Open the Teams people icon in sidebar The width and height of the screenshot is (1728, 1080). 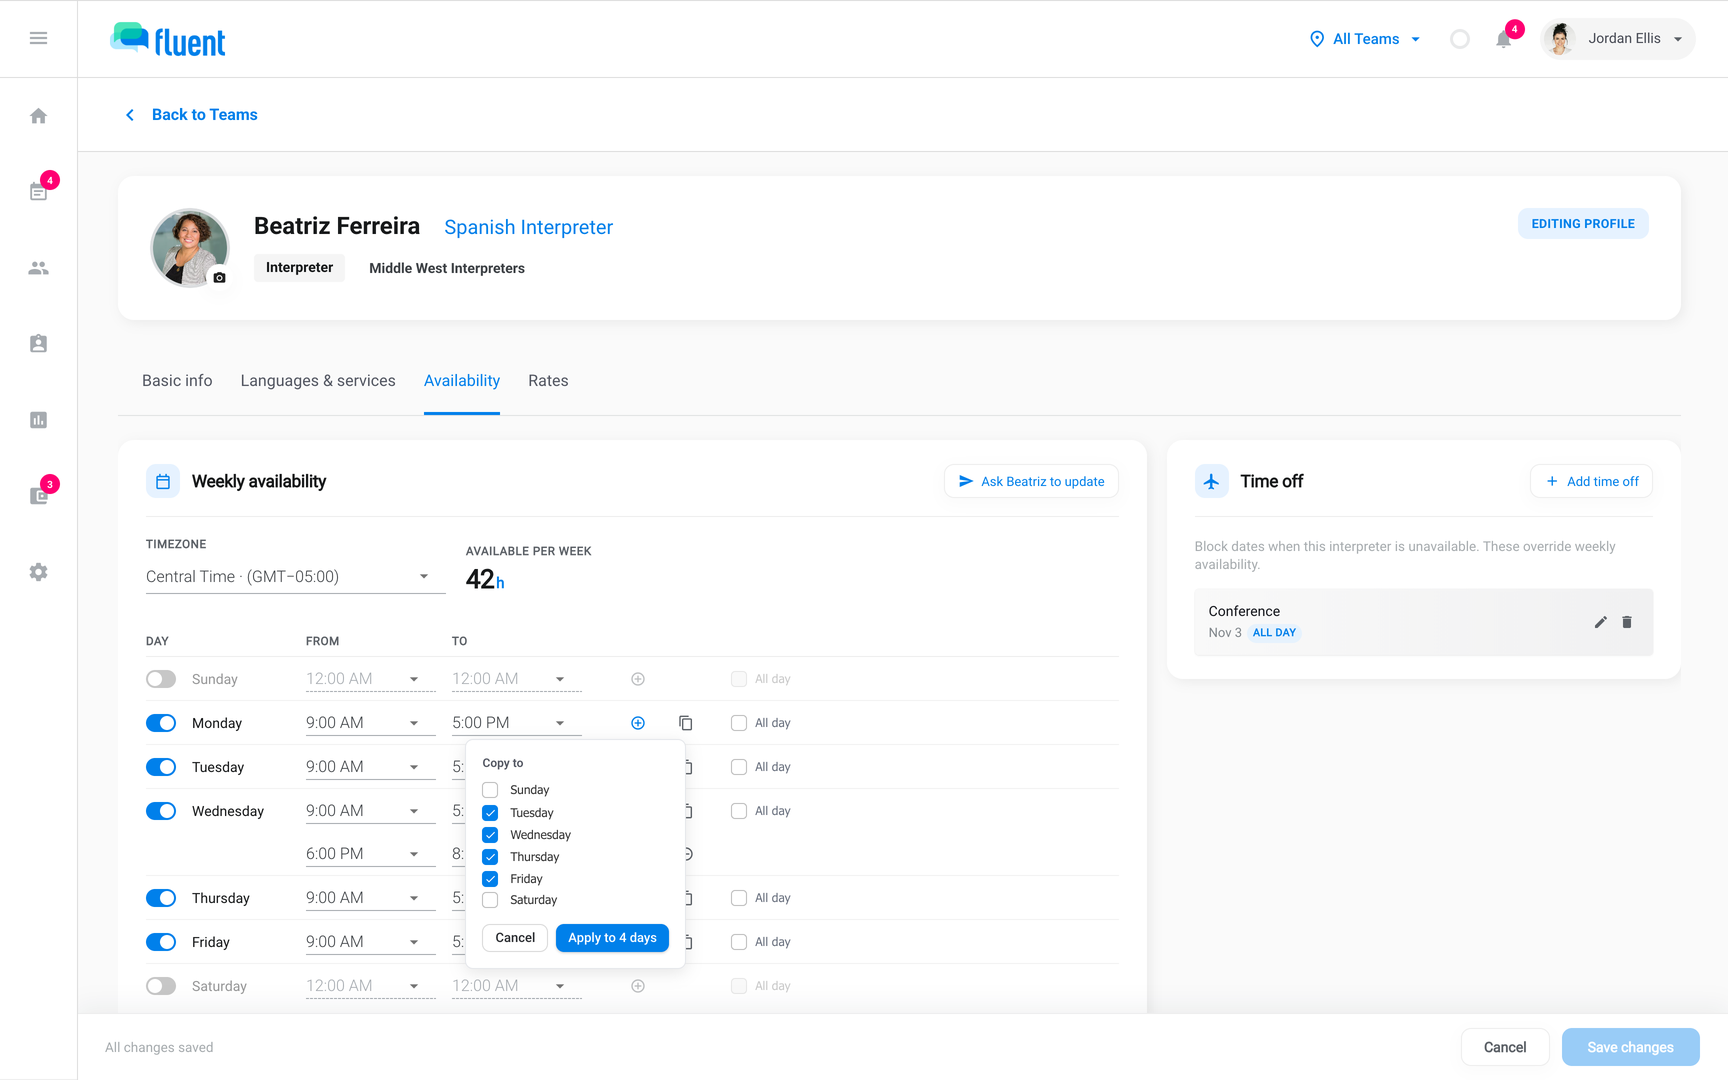click(x=38, y=268)
